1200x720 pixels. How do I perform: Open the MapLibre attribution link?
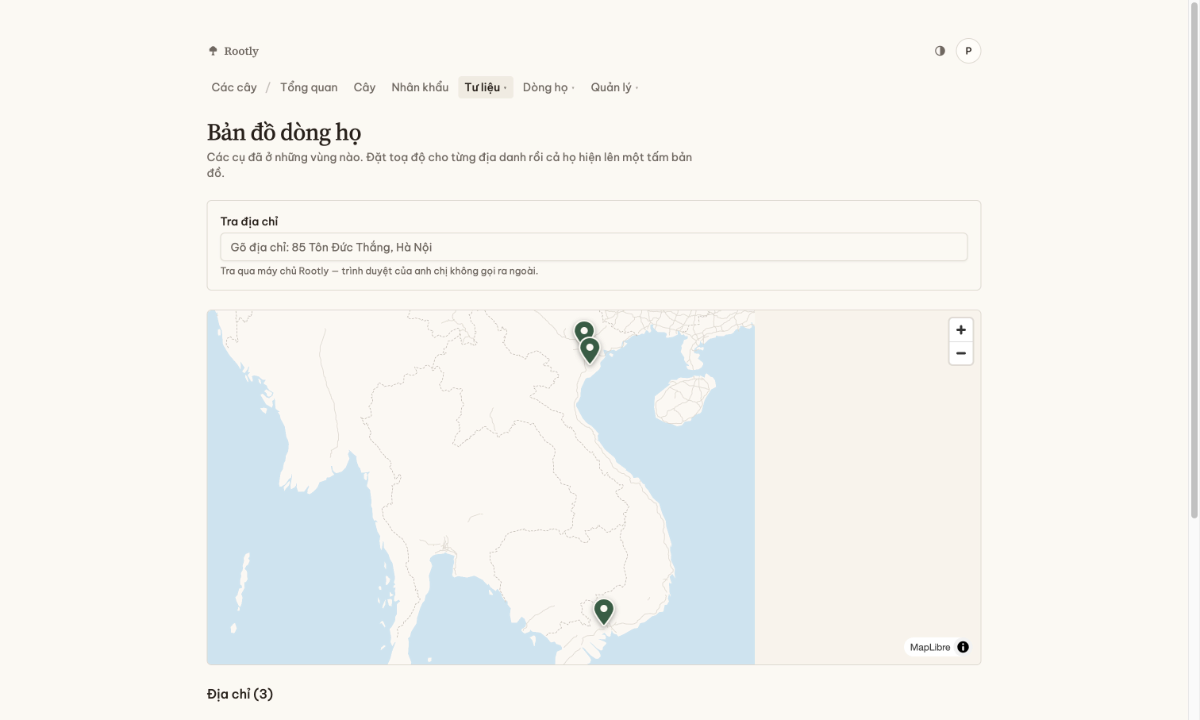[930, 647]
